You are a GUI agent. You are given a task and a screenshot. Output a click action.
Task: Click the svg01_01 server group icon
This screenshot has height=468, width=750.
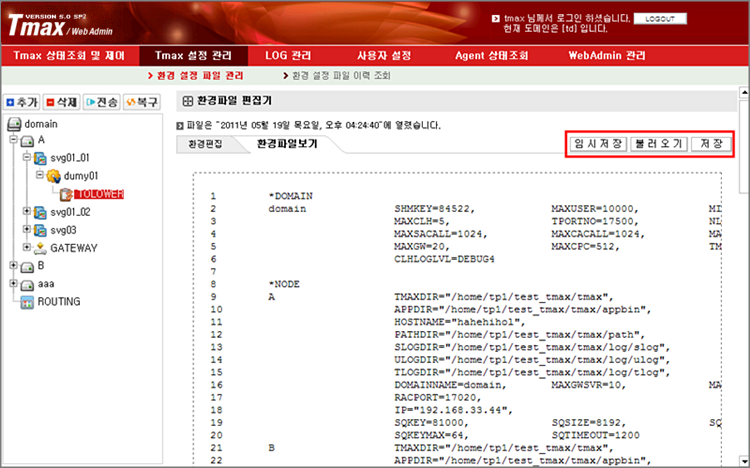(40, 158)
